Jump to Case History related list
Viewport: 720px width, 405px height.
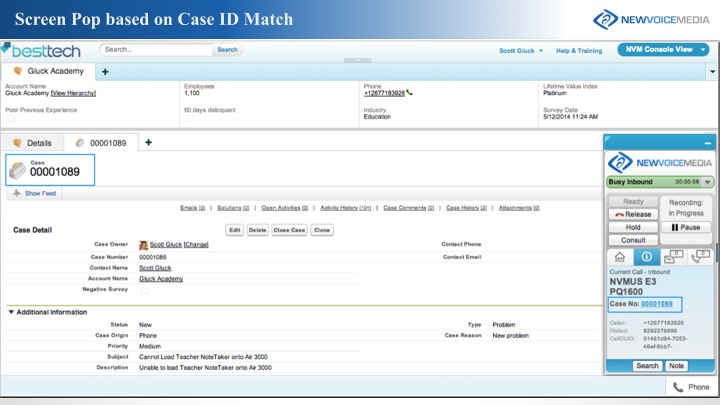(x=467, y=208)
